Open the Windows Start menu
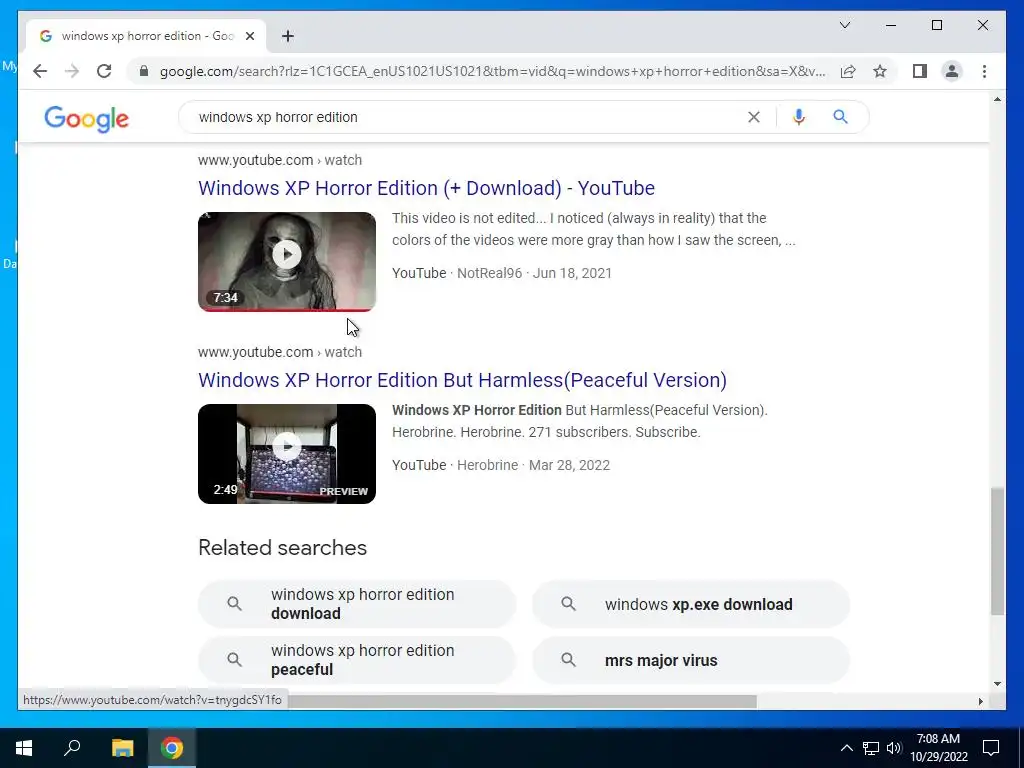 (24, 748)
